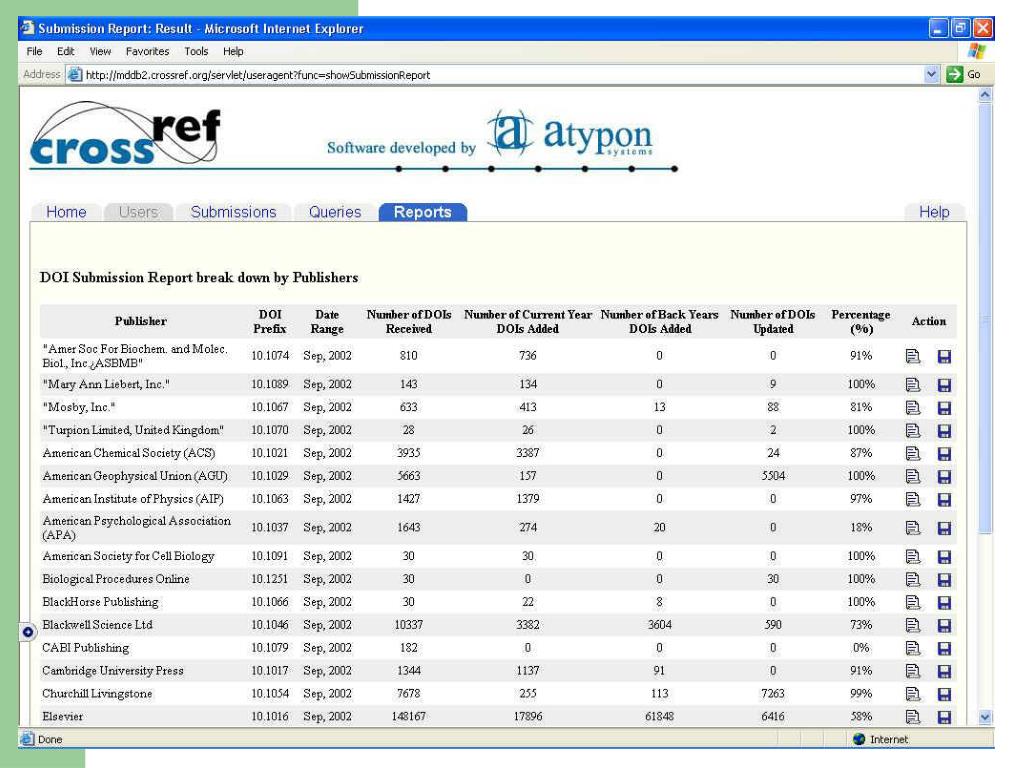Open the View menu
The height and width of the screenshot is (768, 1024).
point(100,51)
